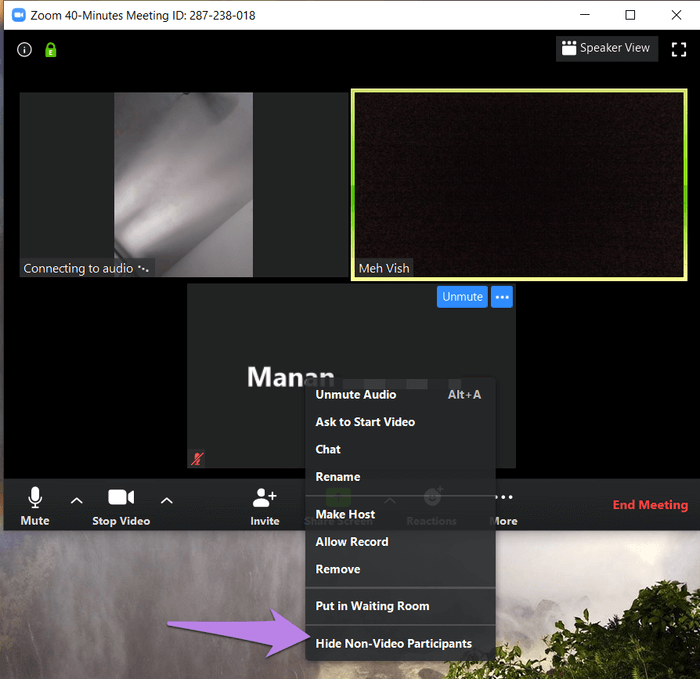Screen dimensions: 700x679
Task: Select Meh Vish's video thumbnail
Action: (519, 184)
